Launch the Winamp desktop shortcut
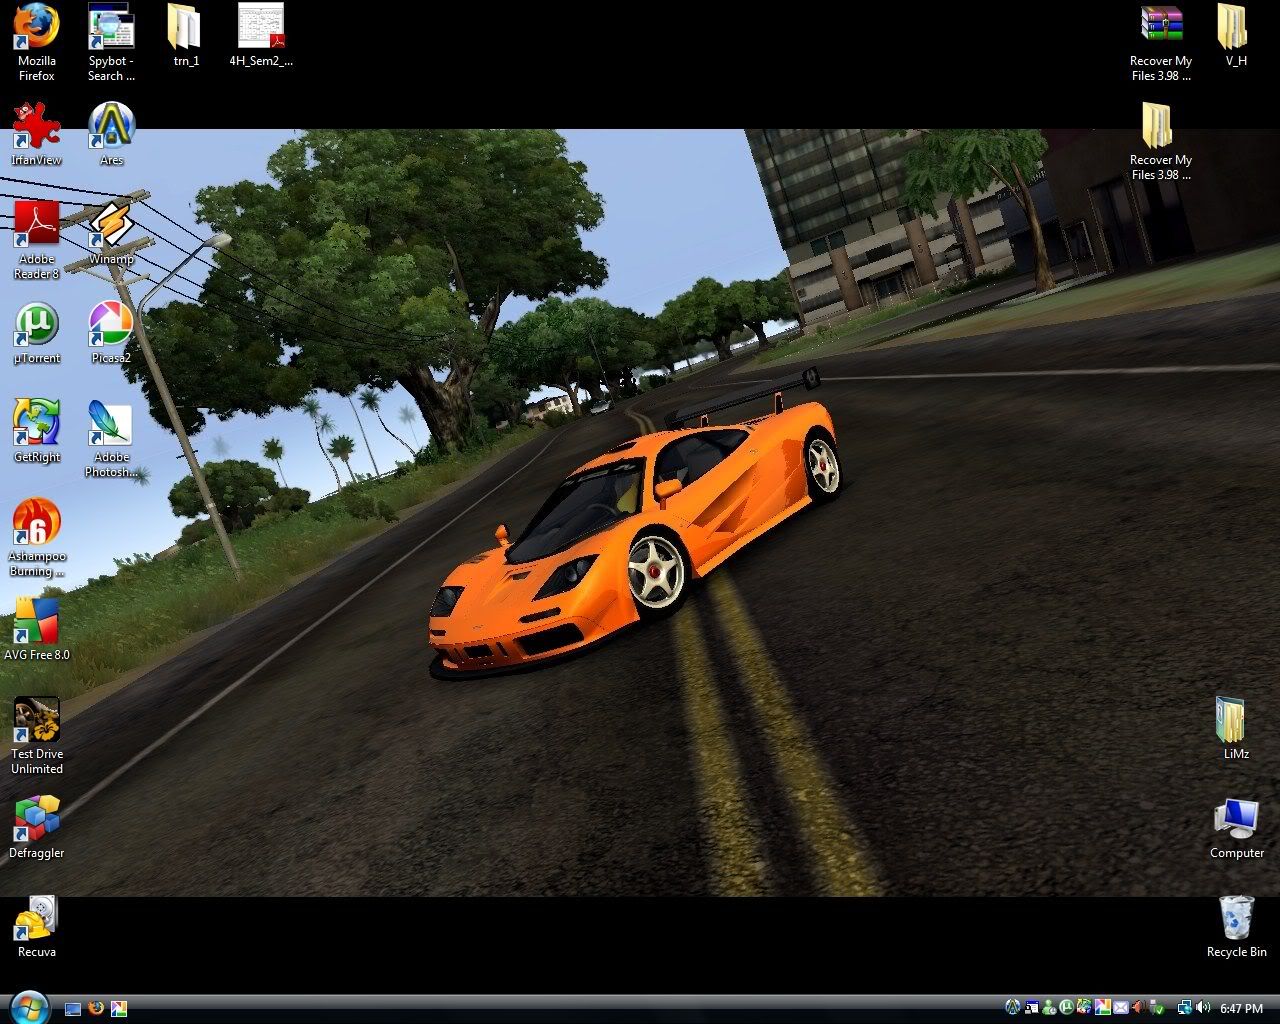1280x1024 pixels. (x=111, y=233)
